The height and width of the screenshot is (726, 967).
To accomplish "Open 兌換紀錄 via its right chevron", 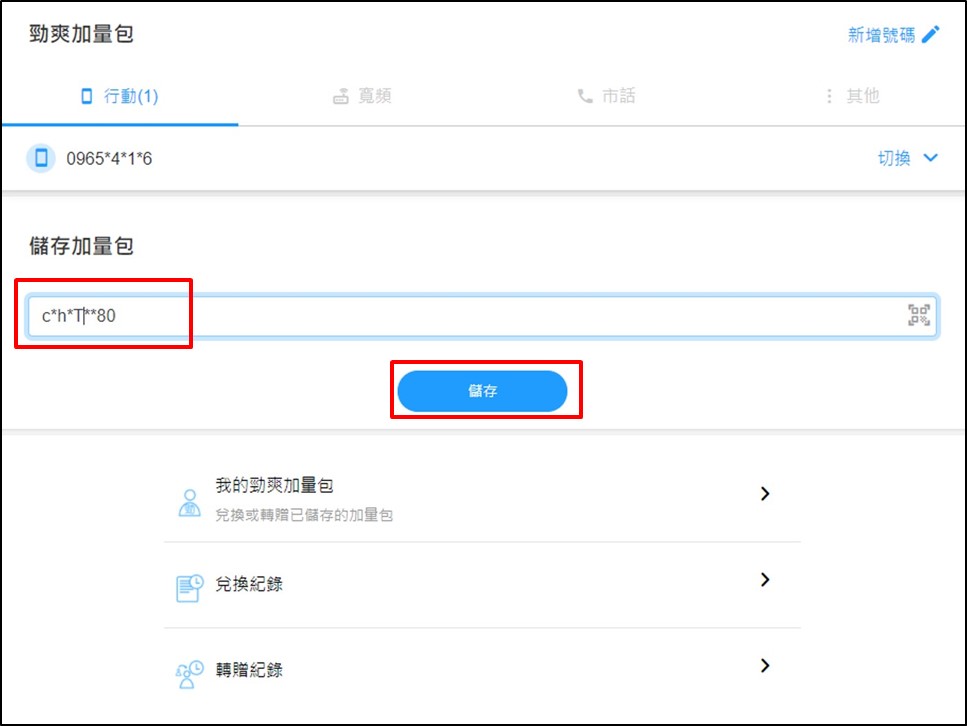I will [x=765, y=580].
